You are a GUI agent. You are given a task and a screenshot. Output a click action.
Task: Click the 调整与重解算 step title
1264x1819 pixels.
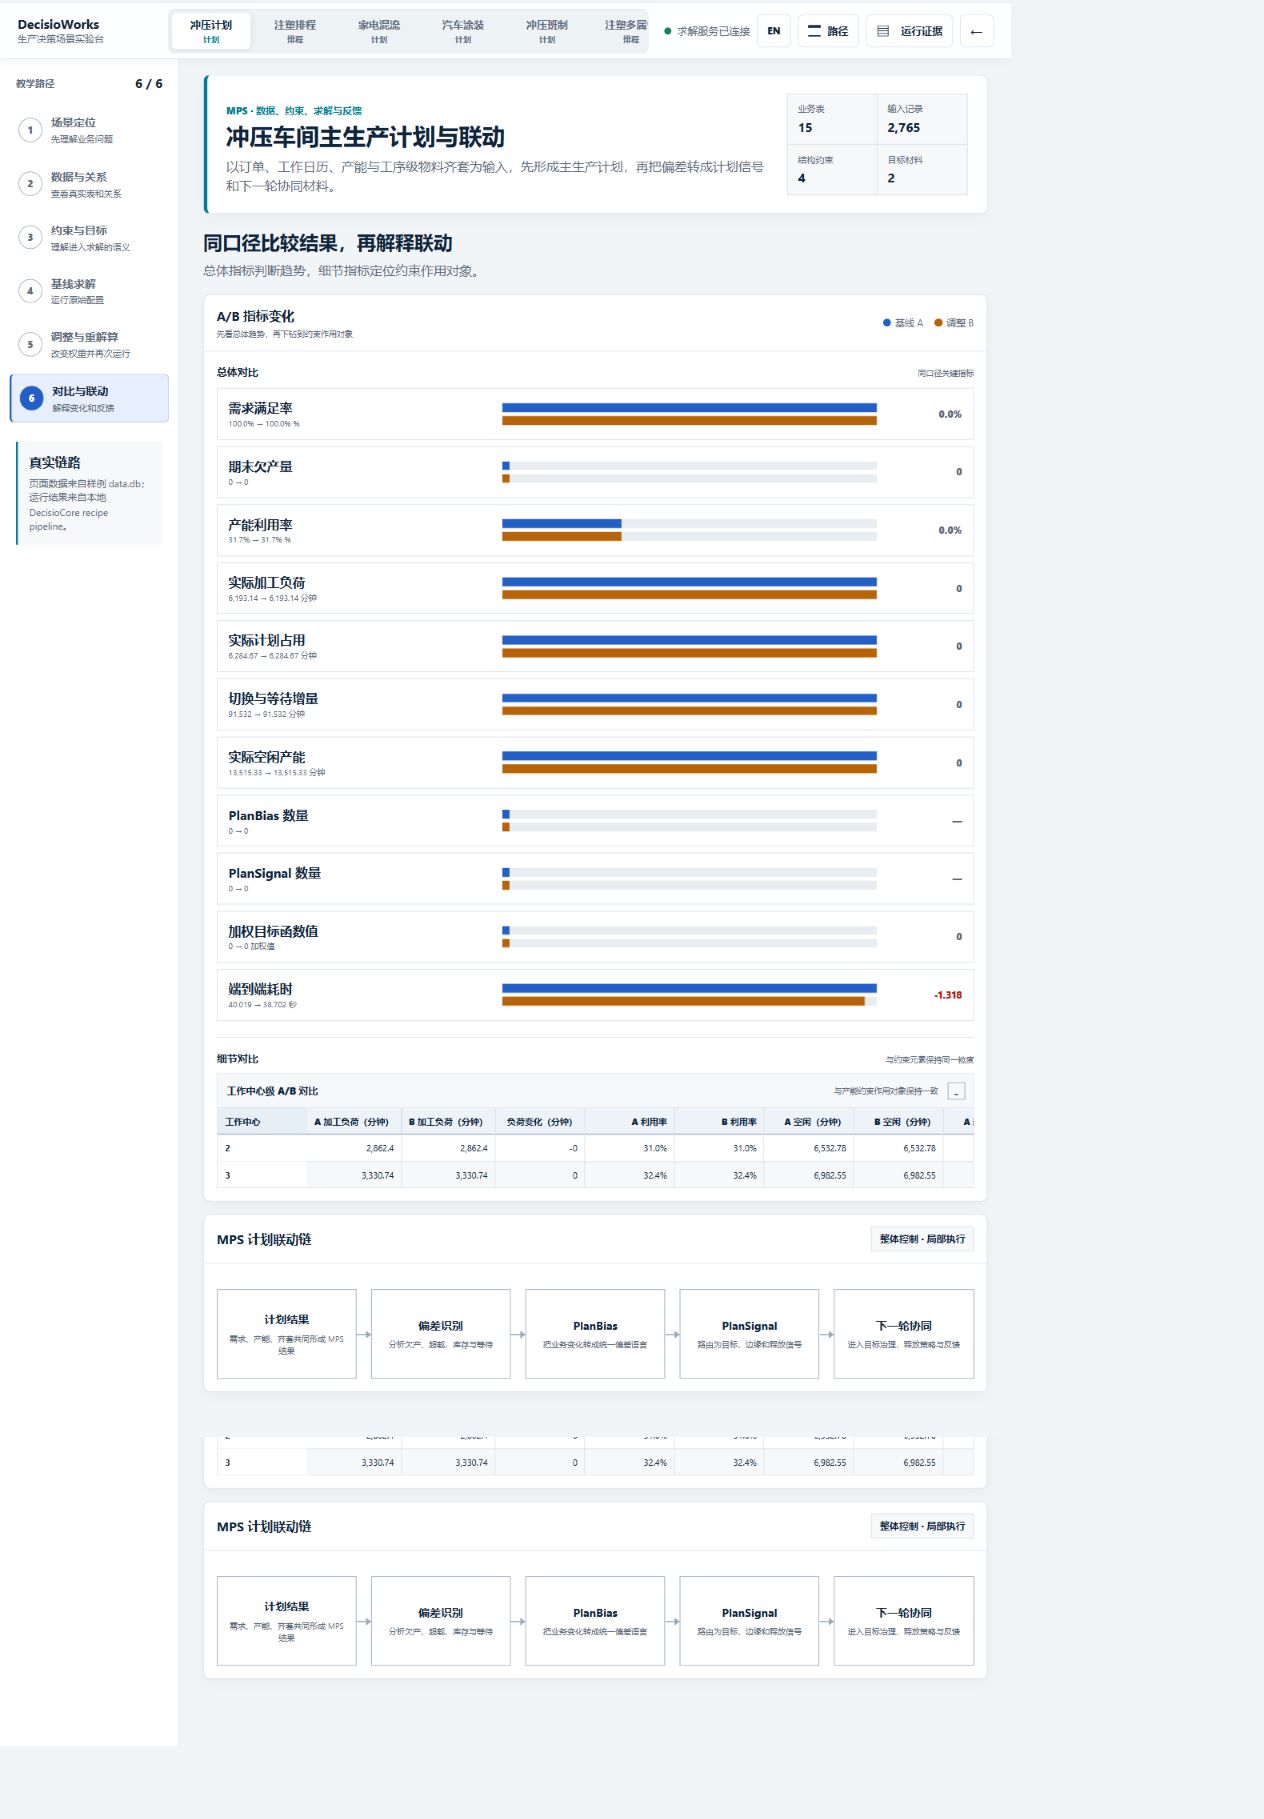84,337
